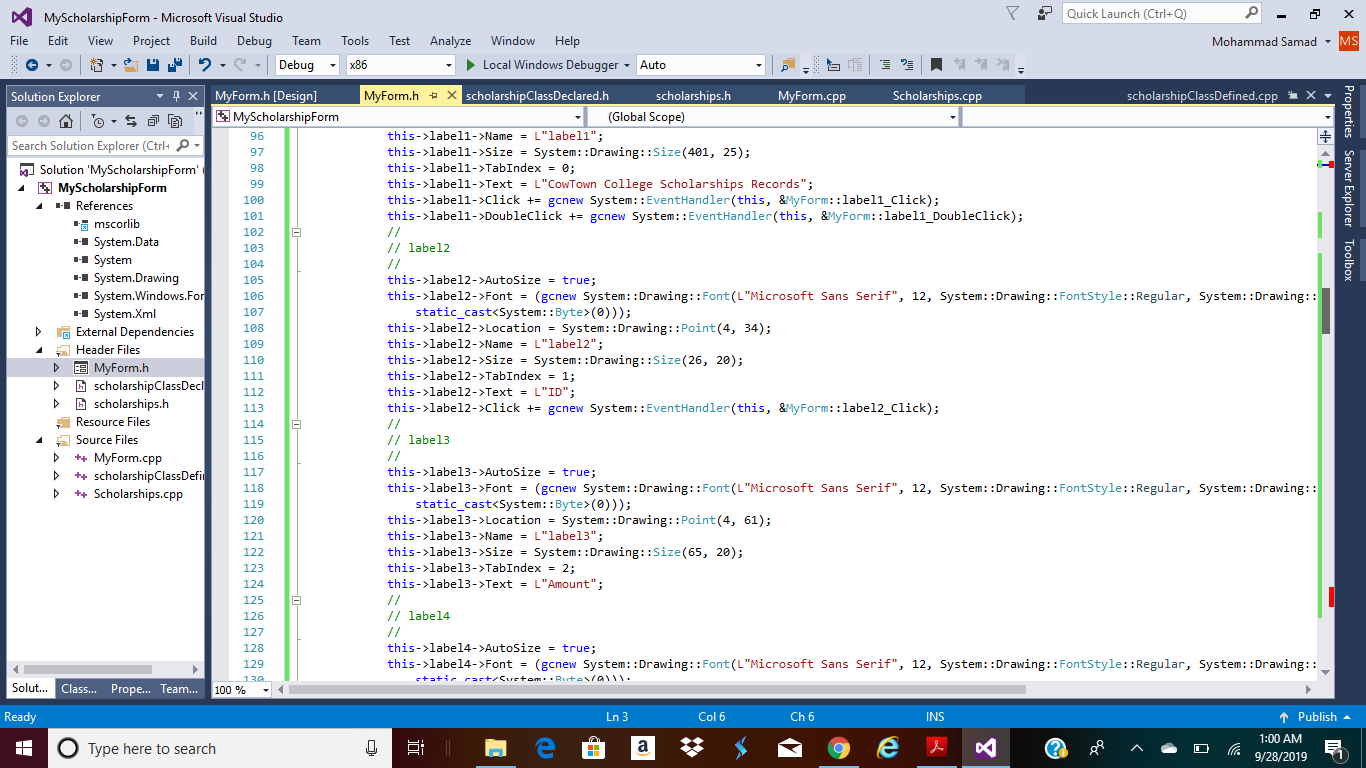Toggle a bookmark using the bookmark toolbar icon
The image size is (1366, 768).
pyautogui.click(x=937, y=65)
